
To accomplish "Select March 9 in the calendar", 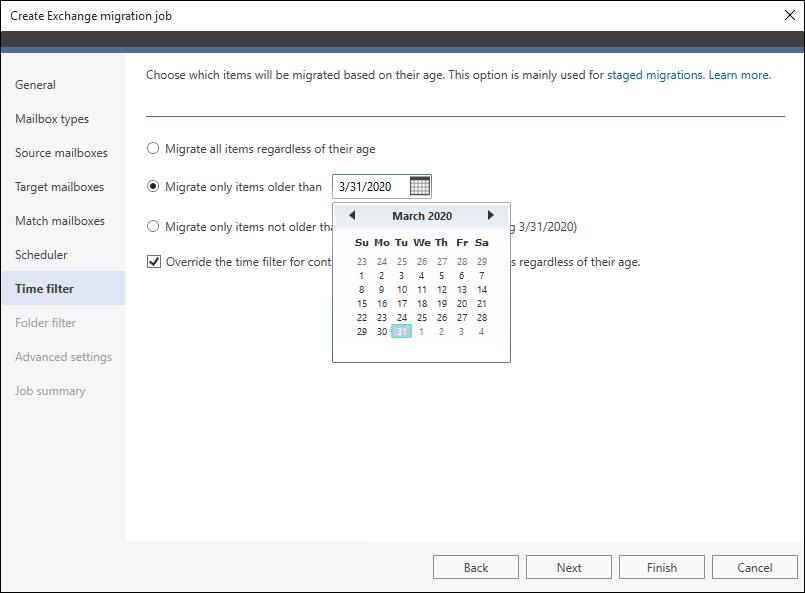I will [381, 290].
